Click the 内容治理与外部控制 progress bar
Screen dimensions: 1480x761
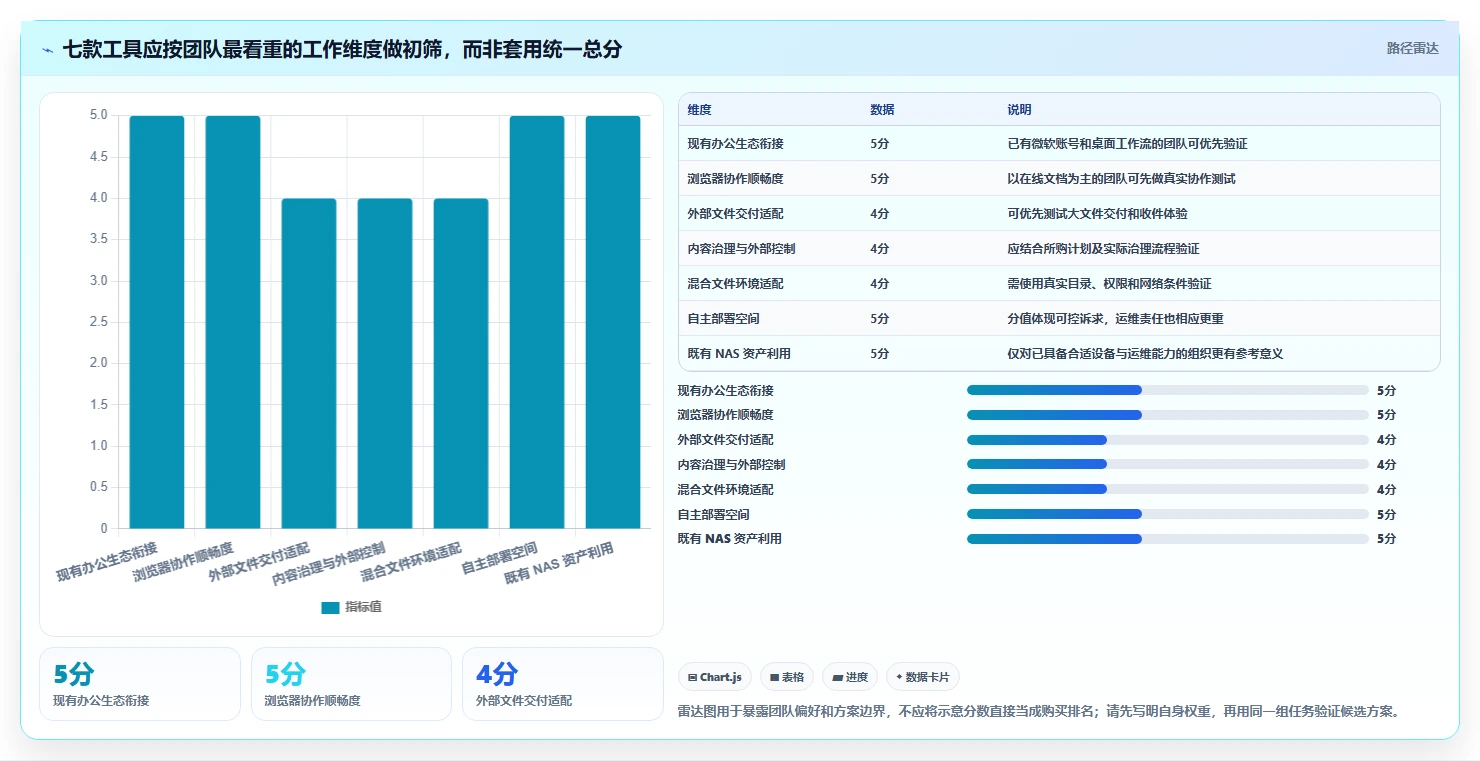[1167, 464]
